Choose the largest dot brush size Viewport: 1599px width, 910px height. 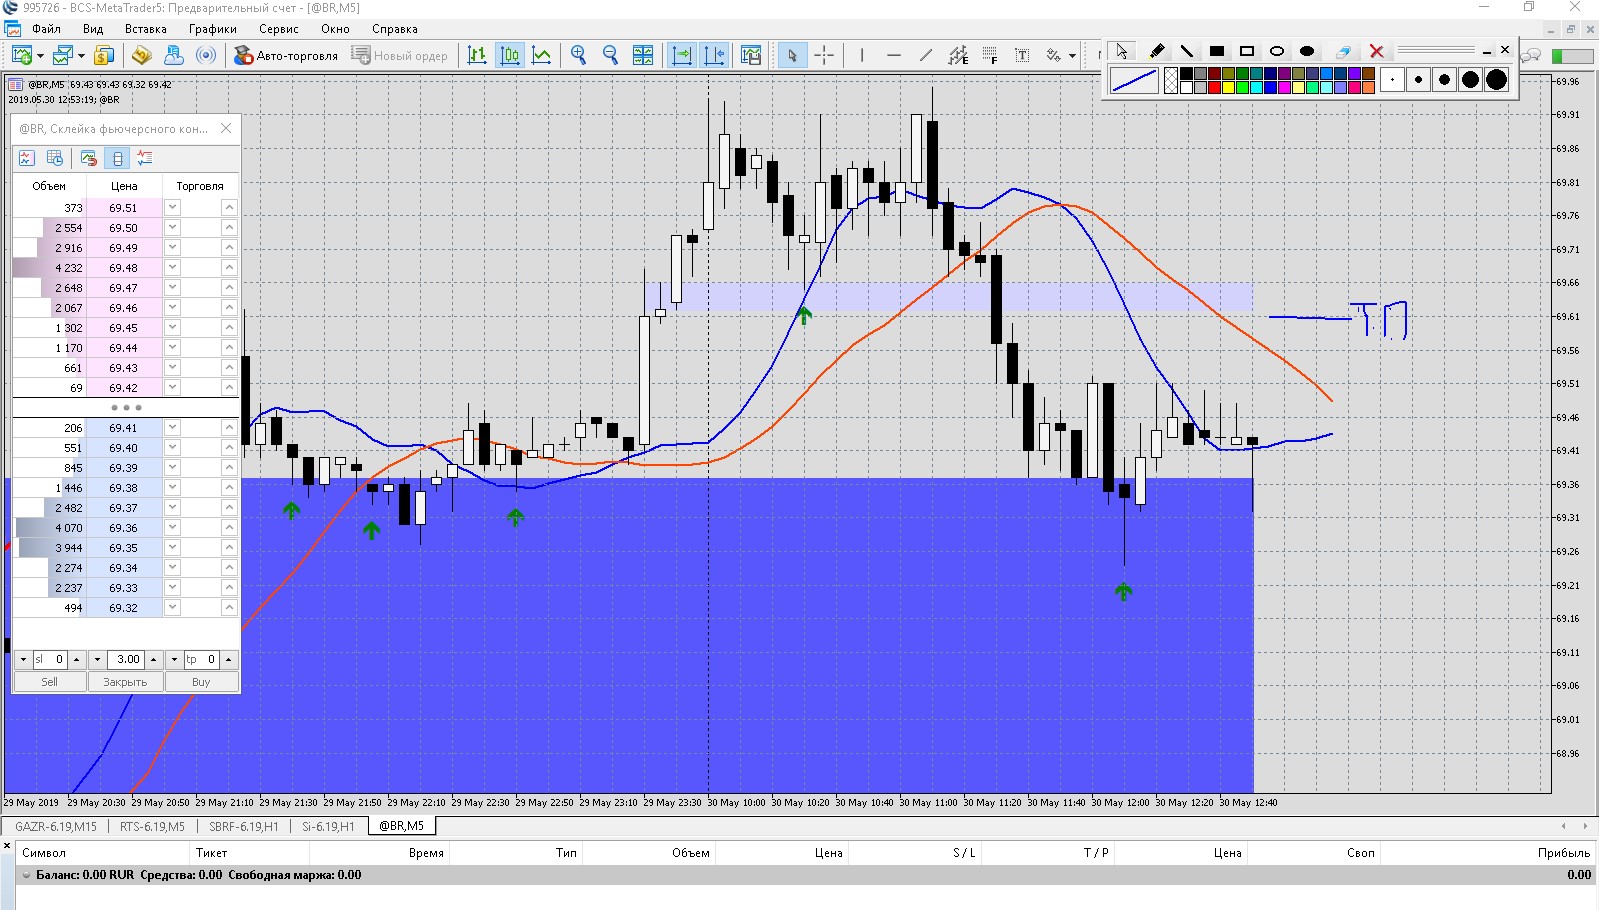[1496, 80]
